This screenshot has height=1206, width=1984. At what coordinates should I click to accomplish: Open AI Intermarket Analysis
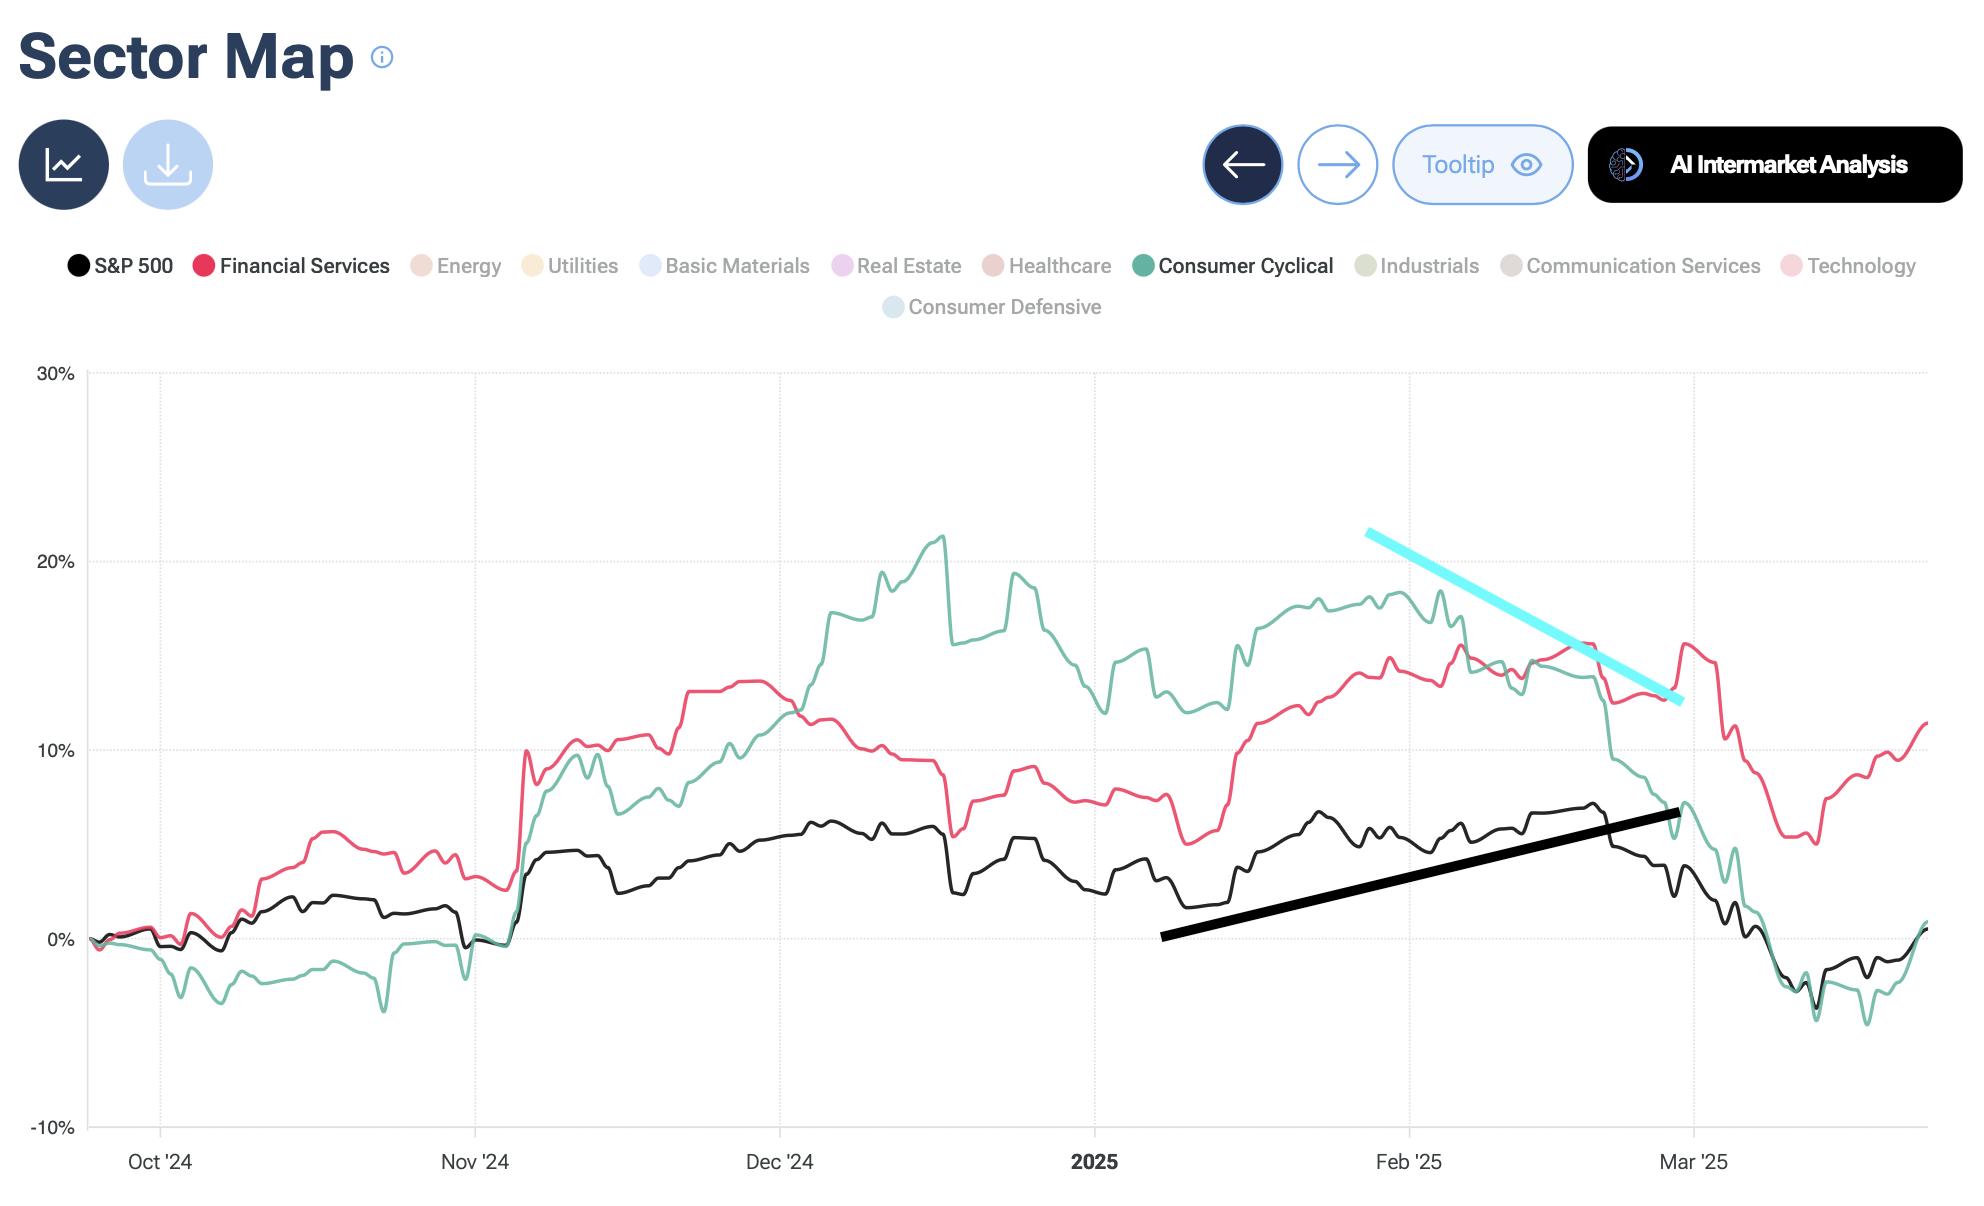(x=1774, y=165)
